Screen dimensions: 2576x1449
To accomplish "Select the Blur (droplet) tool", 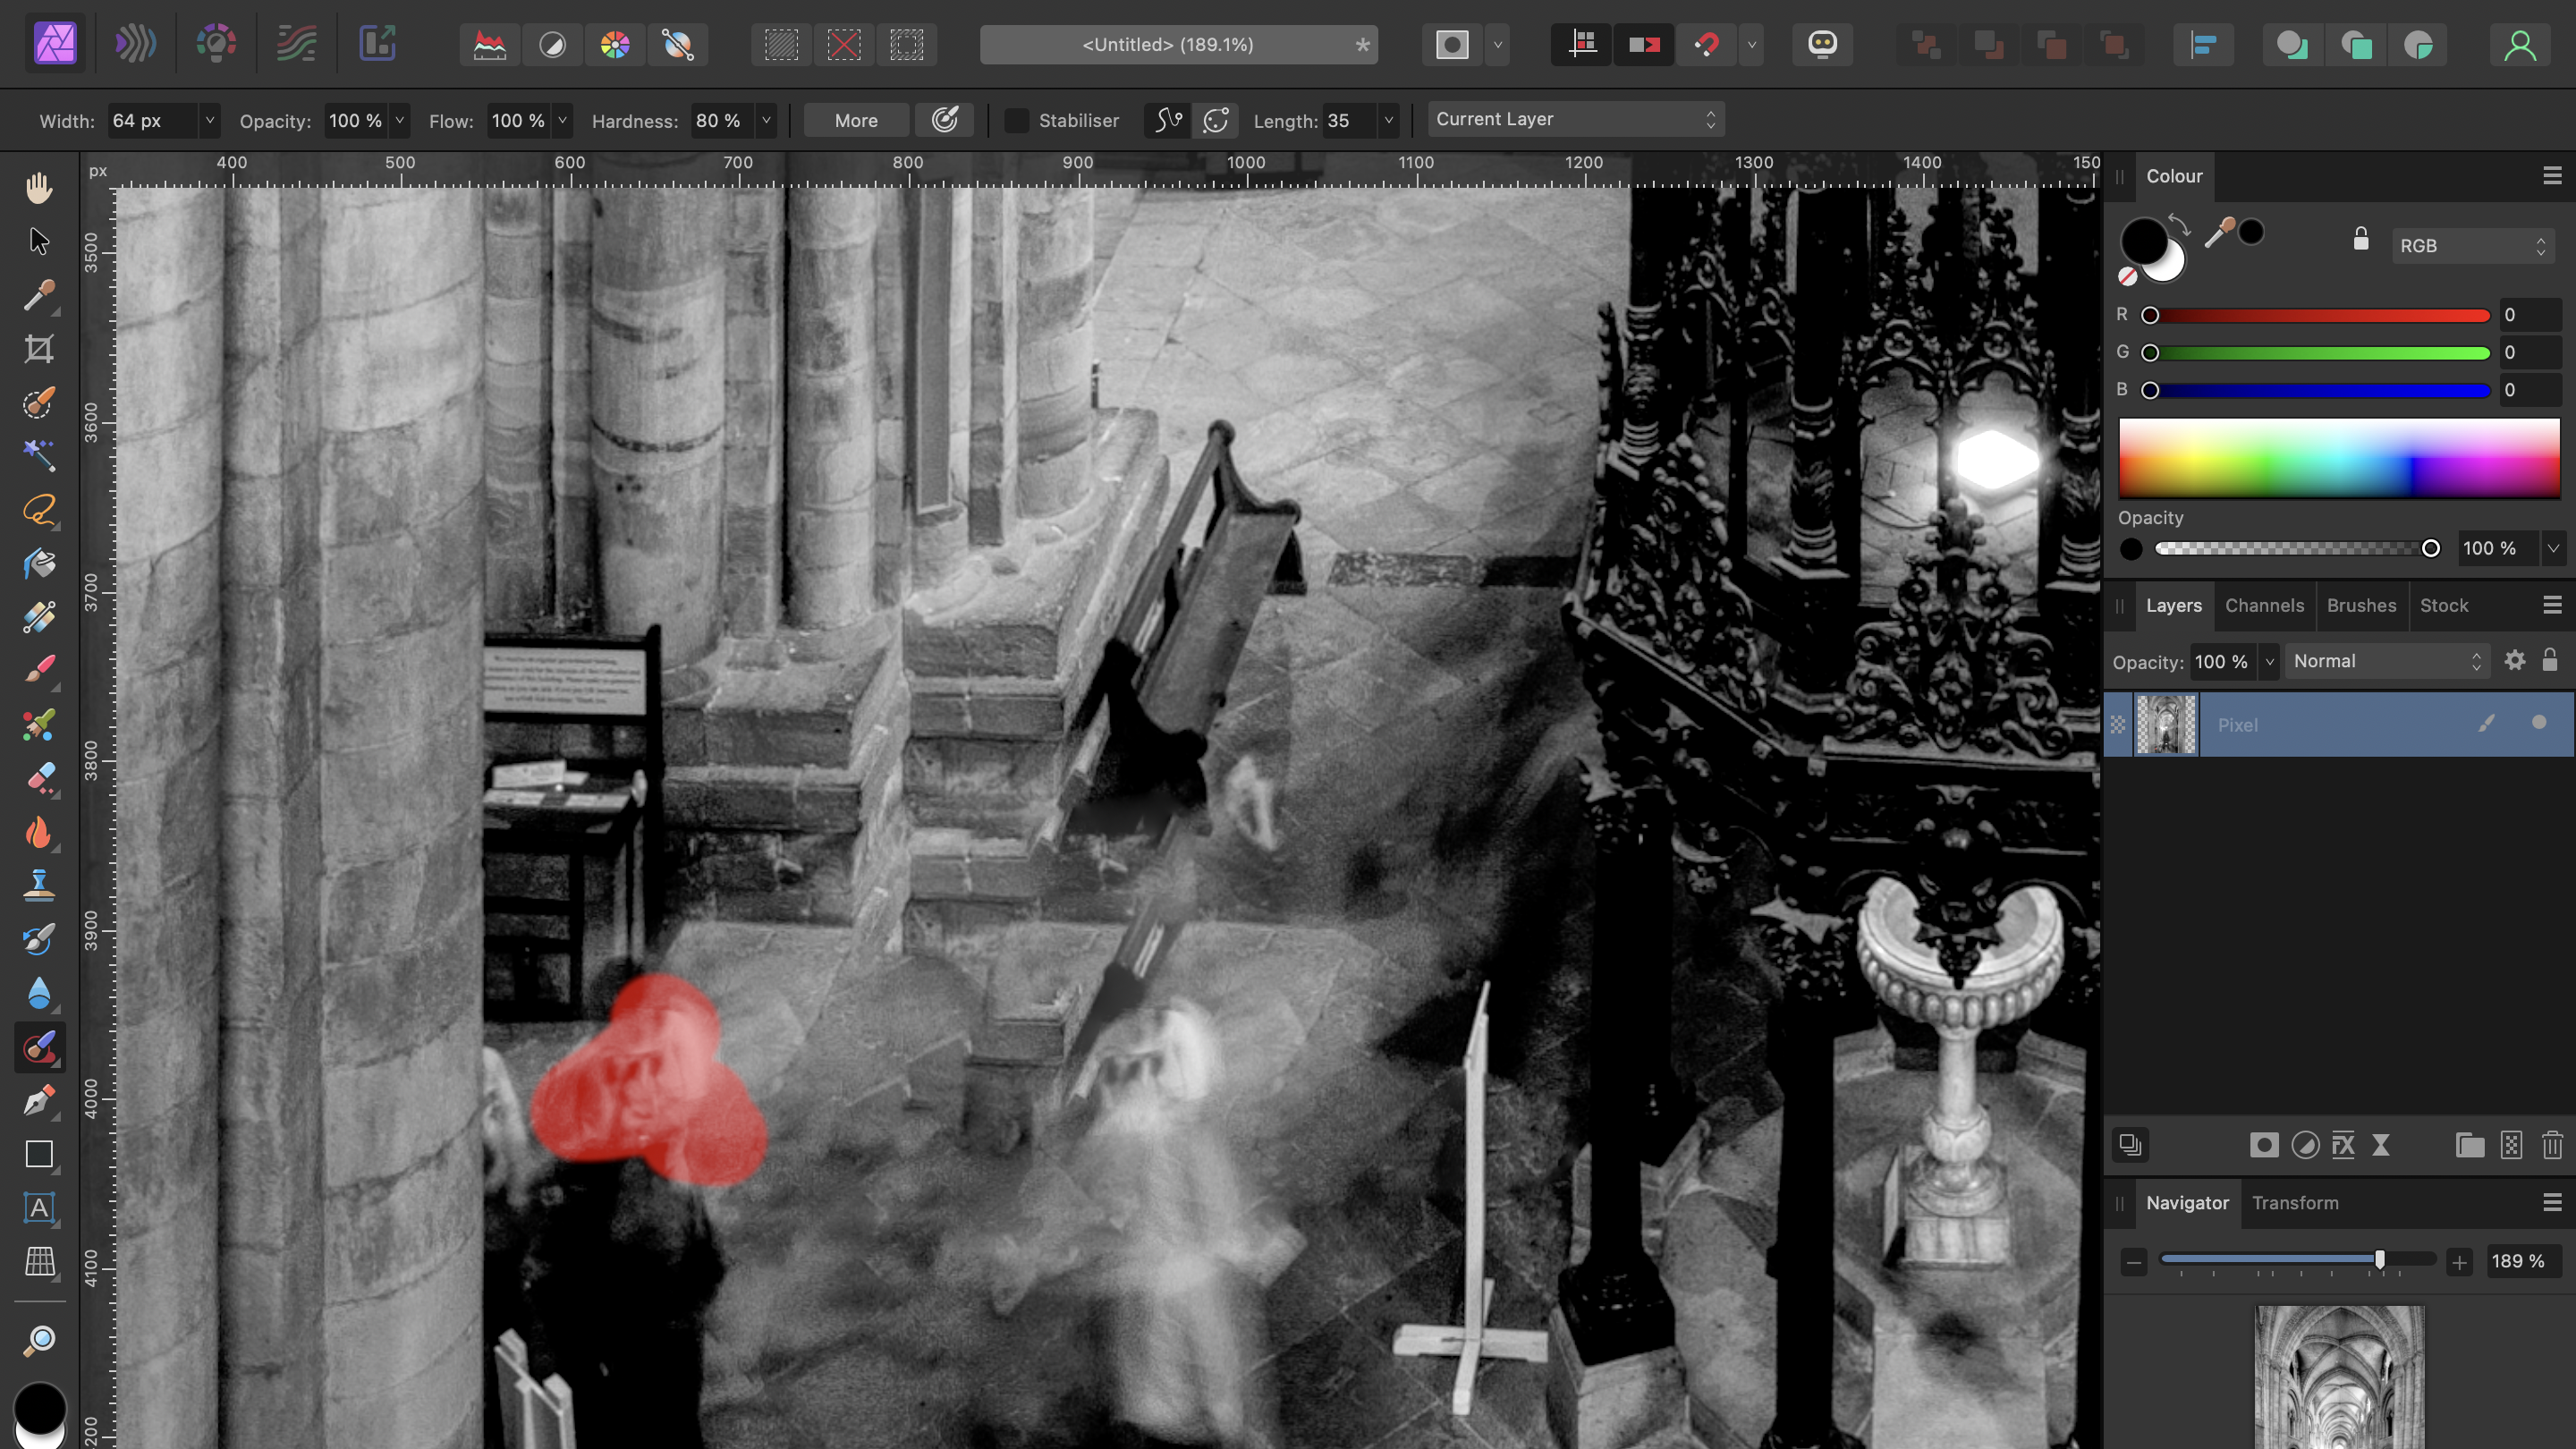I will pyautogui.click(x=39, y=993).
